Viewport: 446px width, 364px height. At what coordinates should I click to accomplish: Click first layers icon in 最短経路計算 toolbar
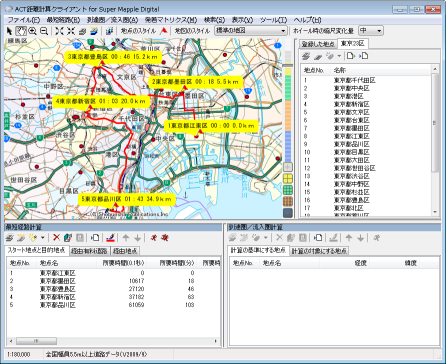pos(10,238)
